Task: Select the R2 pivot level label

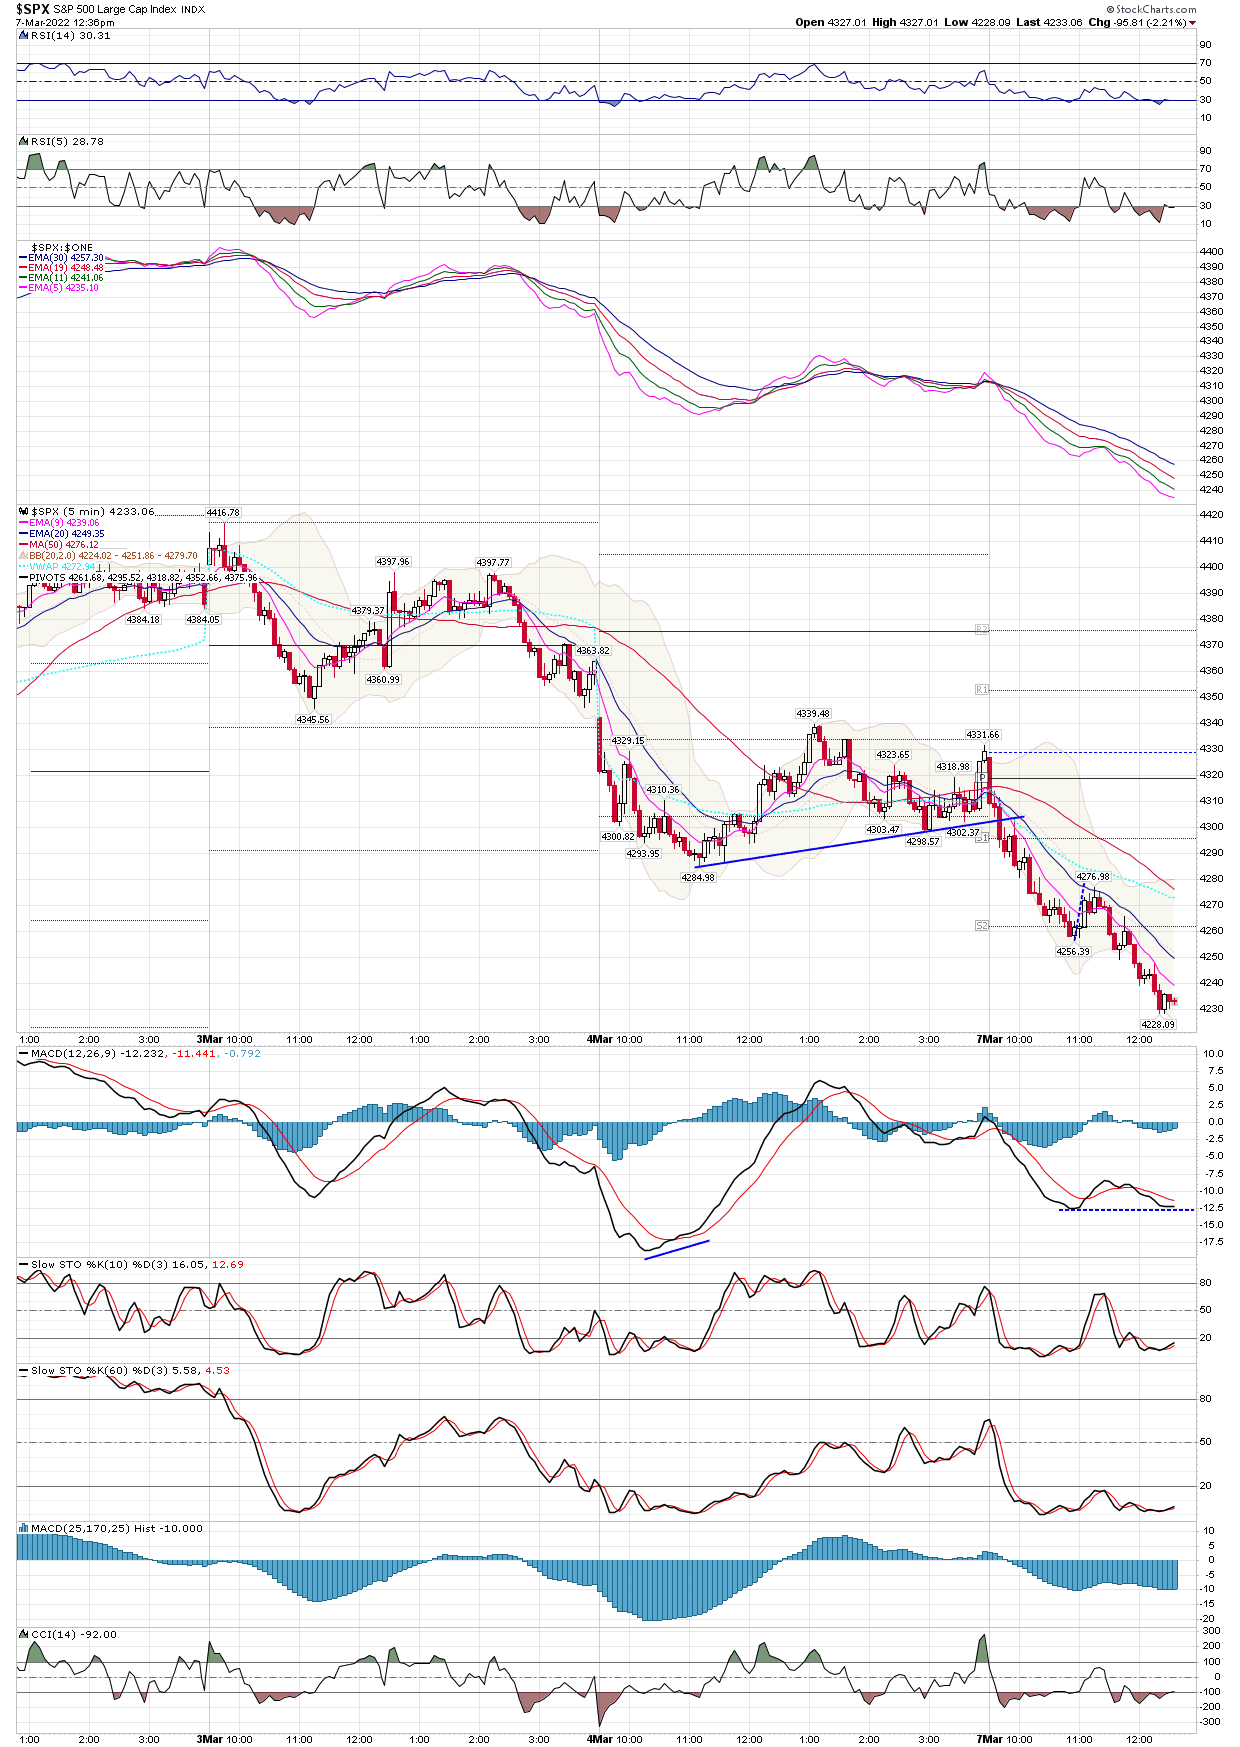Action: [x=981, y=629]
